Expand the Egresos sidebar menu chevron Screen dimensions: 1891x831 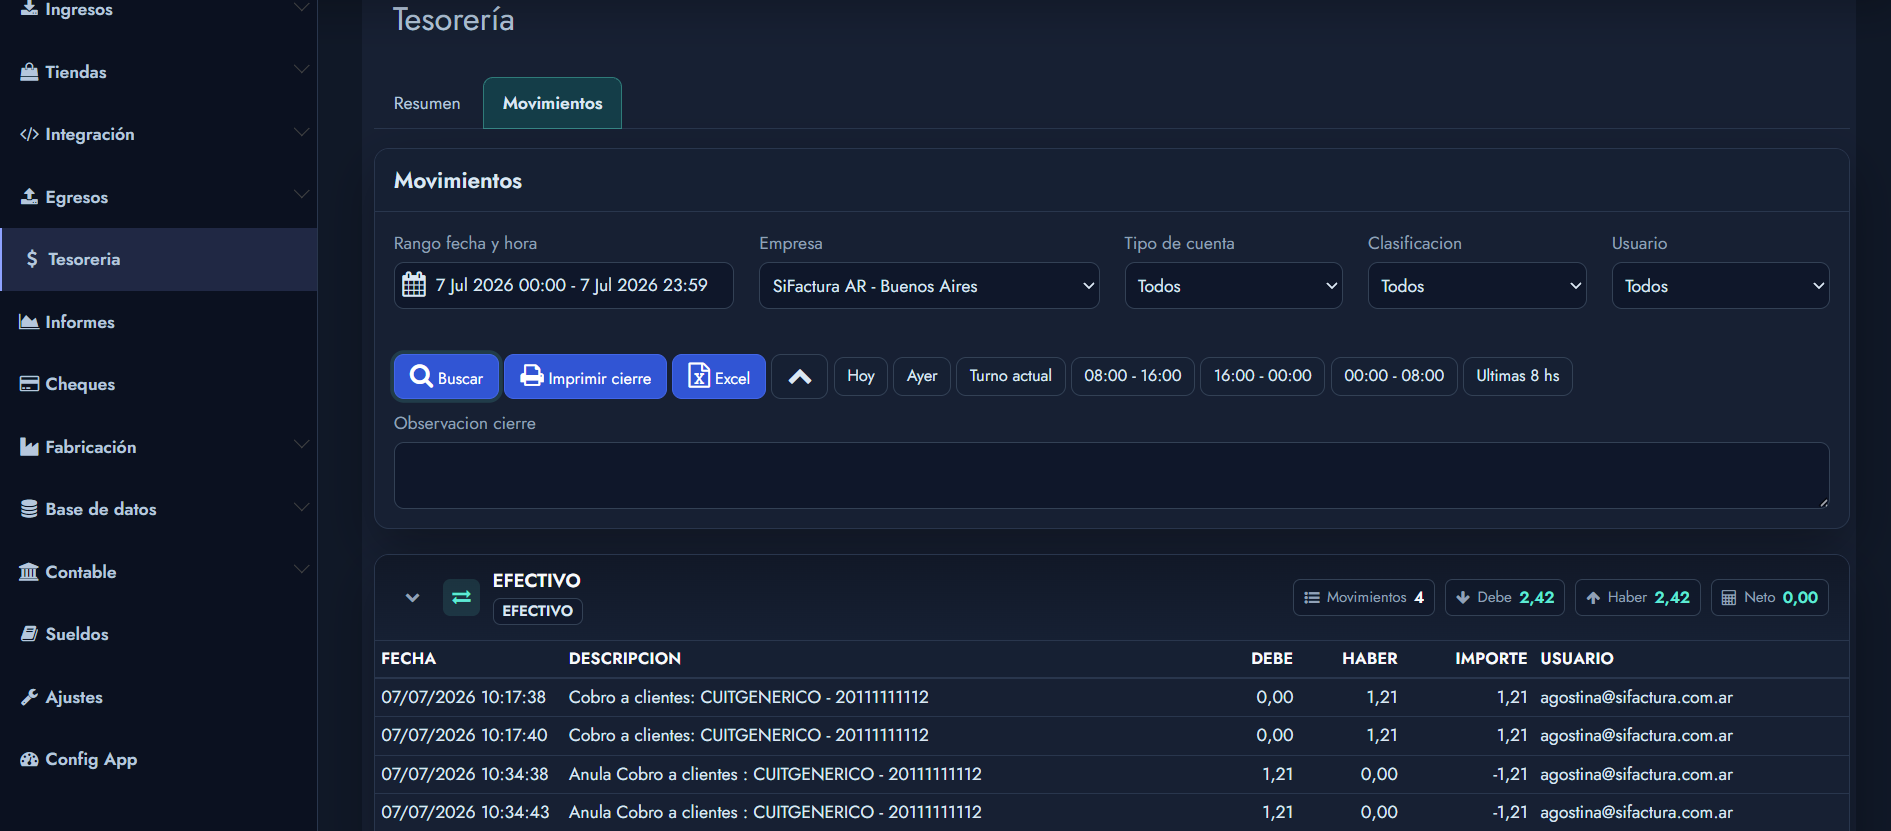(301, 195)
